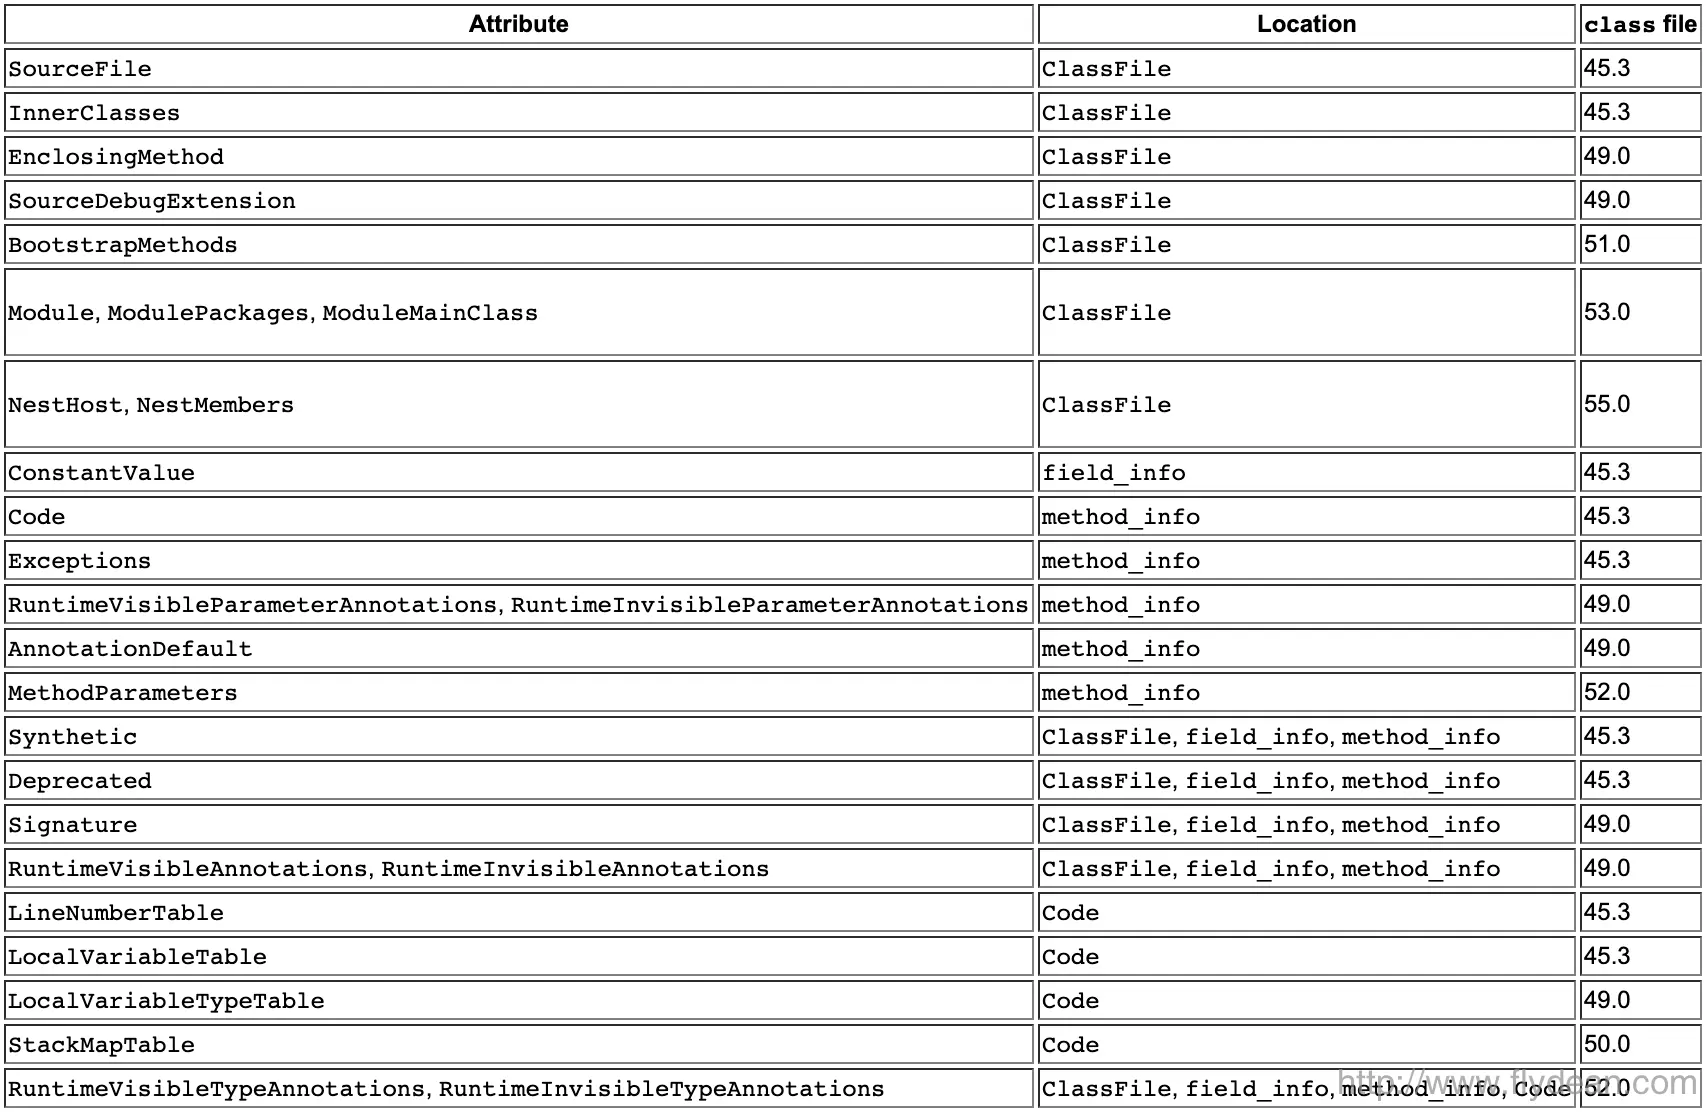Viewport: 1706px width, 1112px height.
Task: Select the AnnotationDefault attribute cell
Action: click(x=518, y=648)
